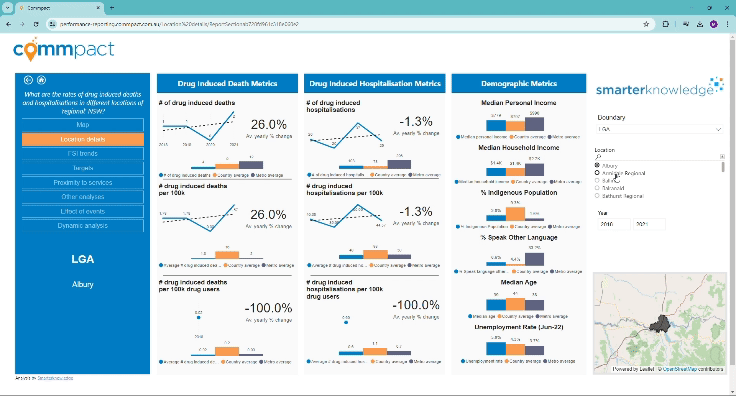Open the browser downloads icon

pos(700,24)
